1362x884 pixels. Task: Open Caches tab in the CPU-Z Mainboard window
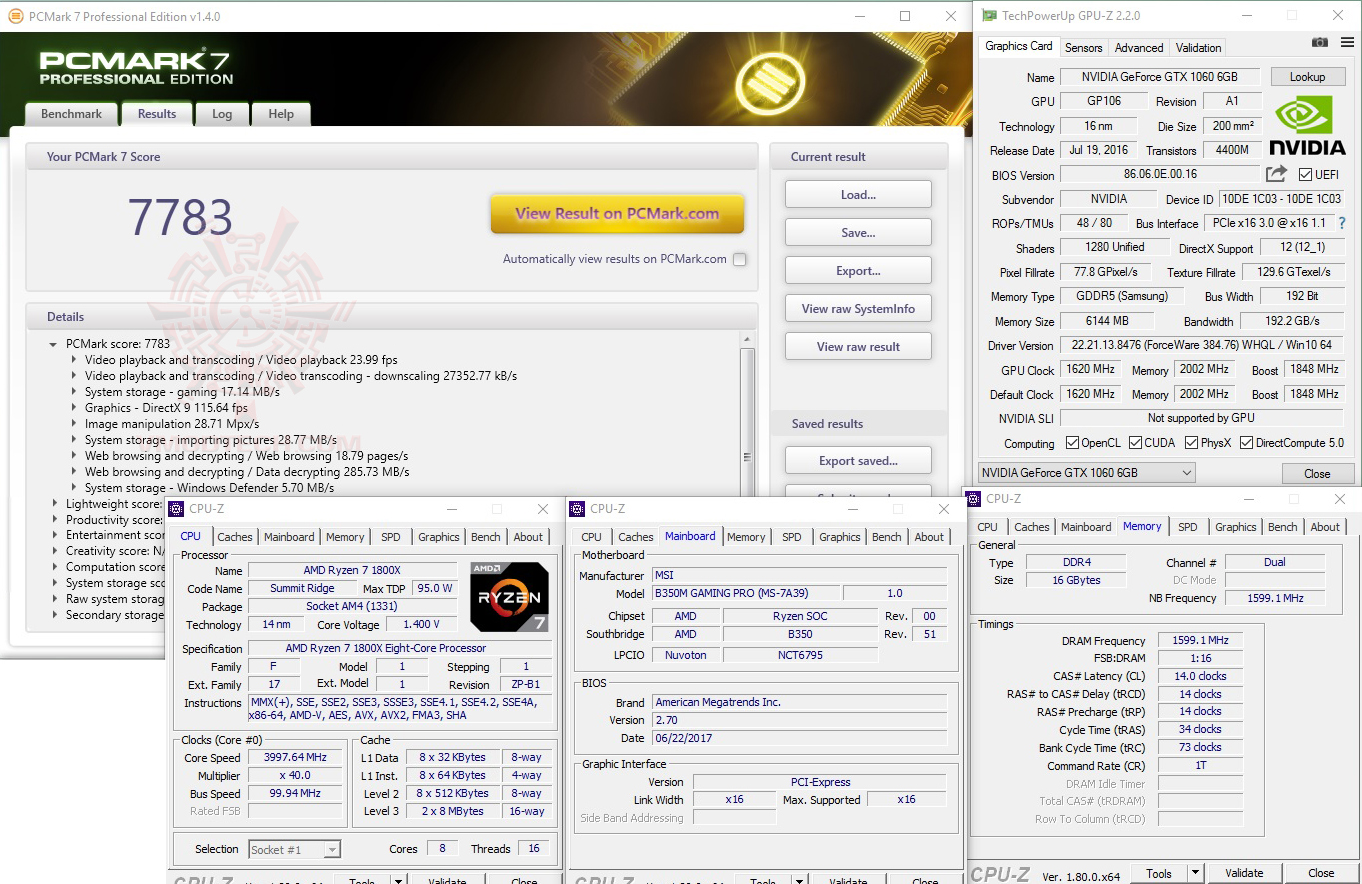[636, 537]
